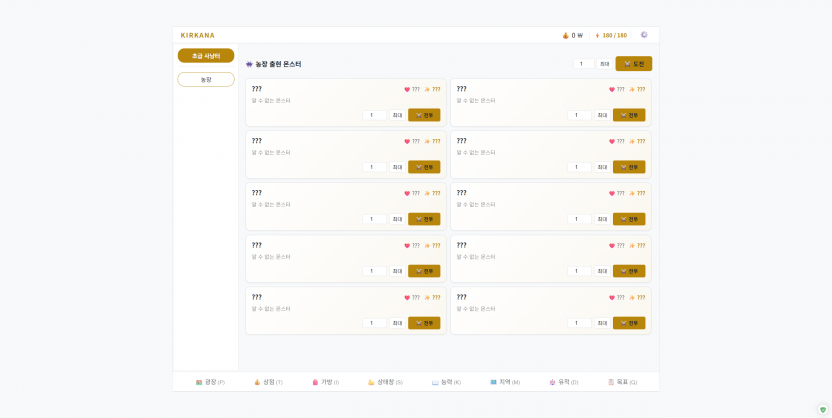
Task: Click 전투 on the last-row left monster card
Action: click(424, 323)
